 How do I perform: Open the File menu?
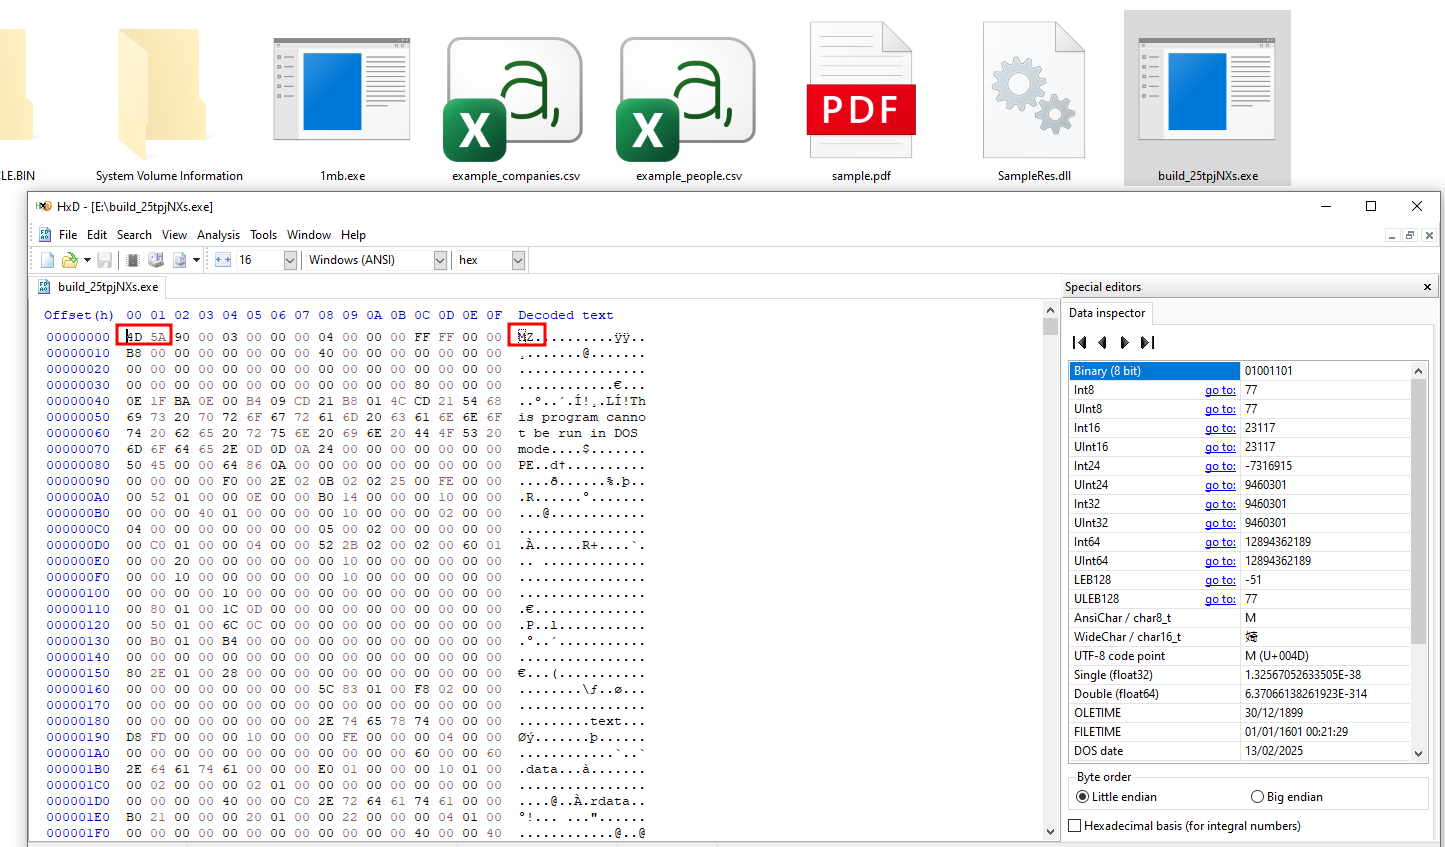click(x=68, y=235)
